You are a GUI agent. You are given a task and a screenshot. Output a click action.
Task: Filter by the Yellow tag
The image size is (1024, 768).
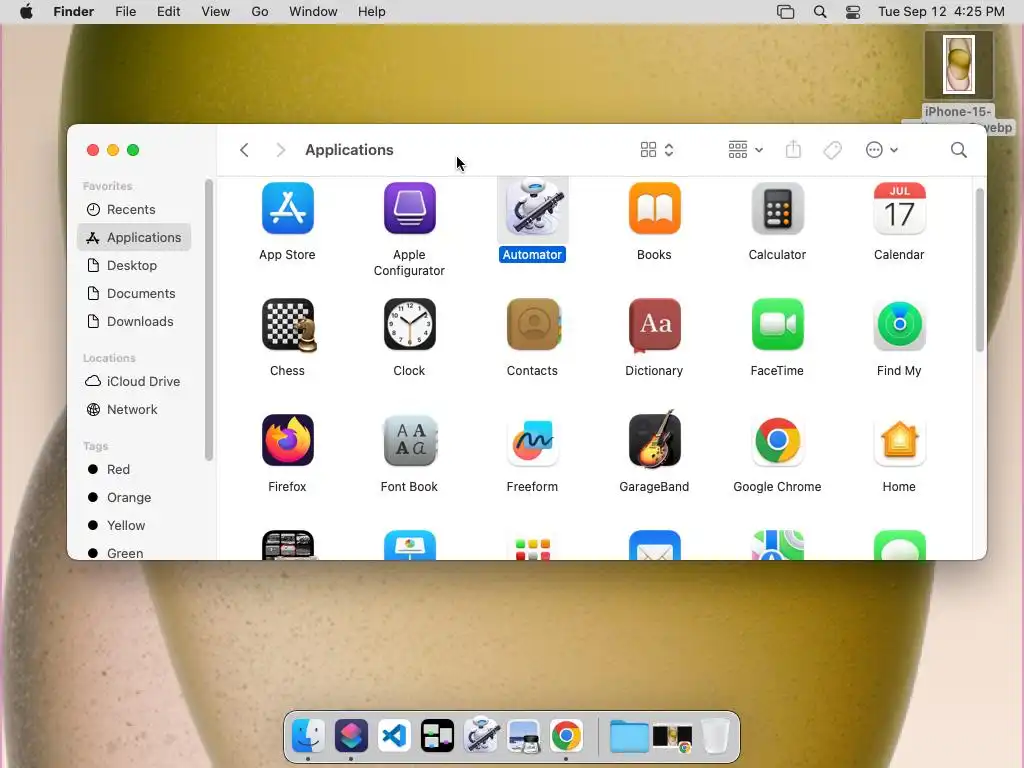coord(134,526)
